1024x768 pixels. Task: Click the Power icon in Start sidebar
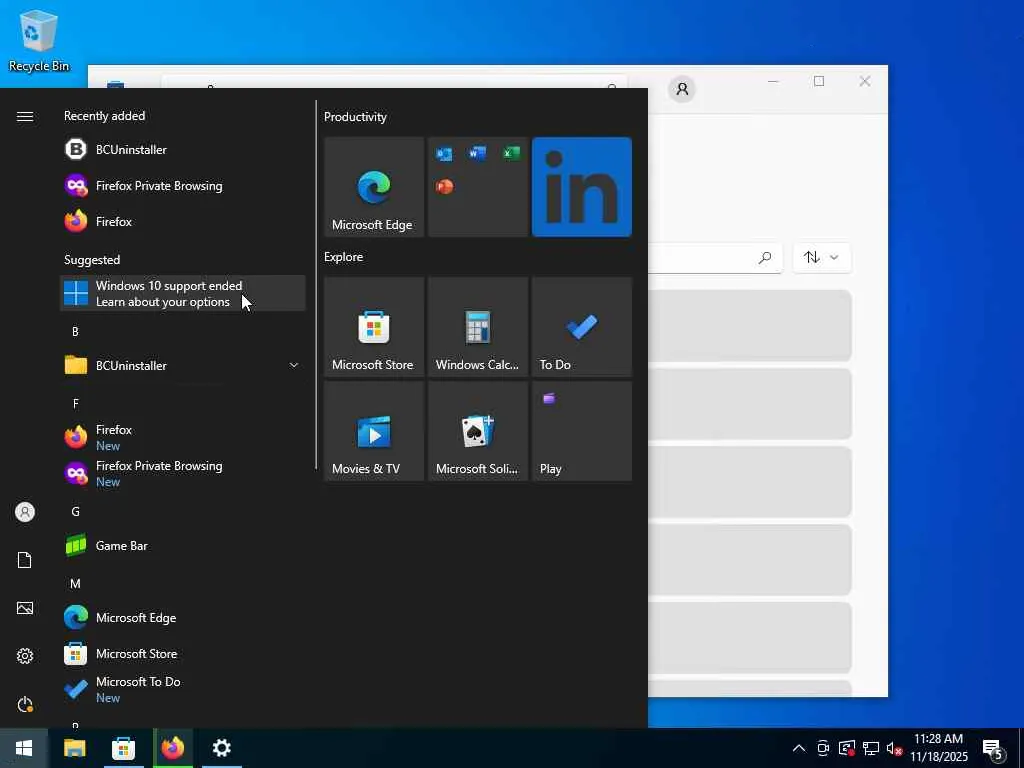[25, 704]
